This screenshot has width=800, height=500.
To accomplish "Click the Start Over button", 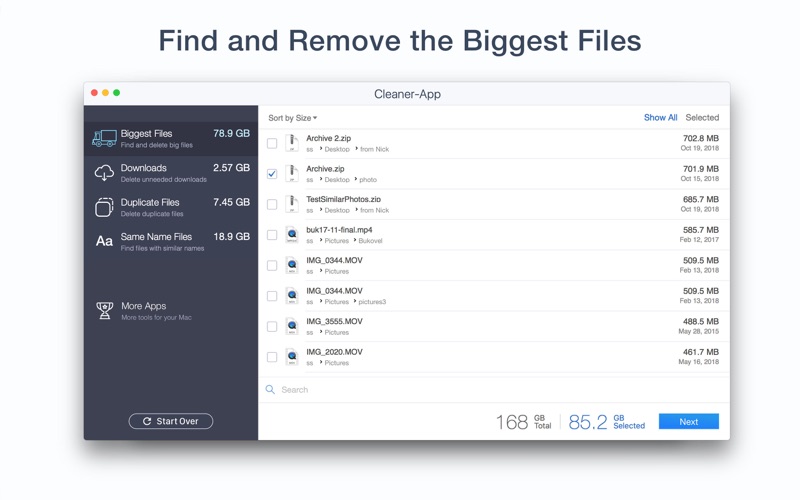I will [171, 421].
